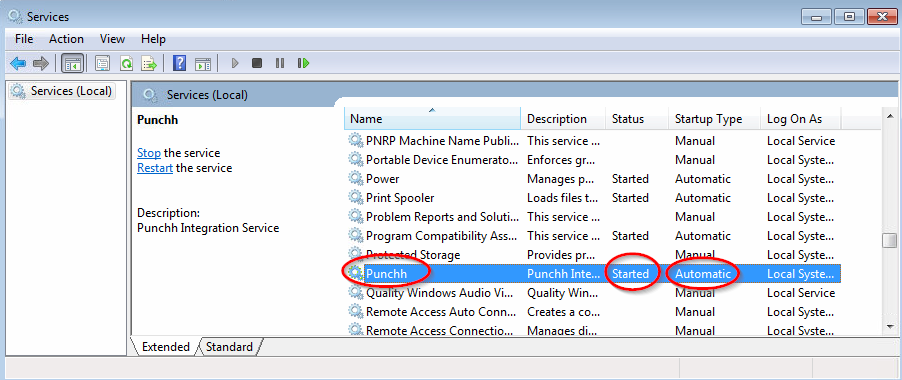Image resolution: width=902 pixels, height=380 pixels.
Task: Toggle the show/hide action pane icon
Action: (202, 63)
